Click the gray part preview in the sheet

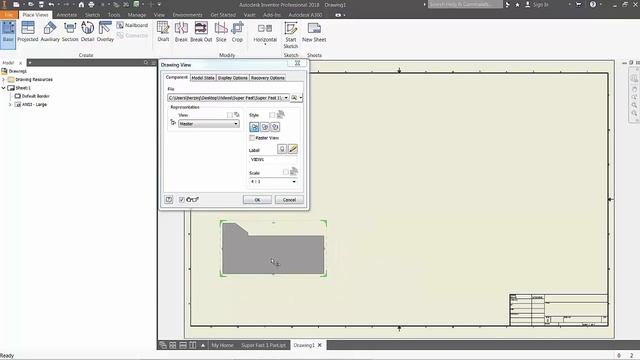point(273,249)
